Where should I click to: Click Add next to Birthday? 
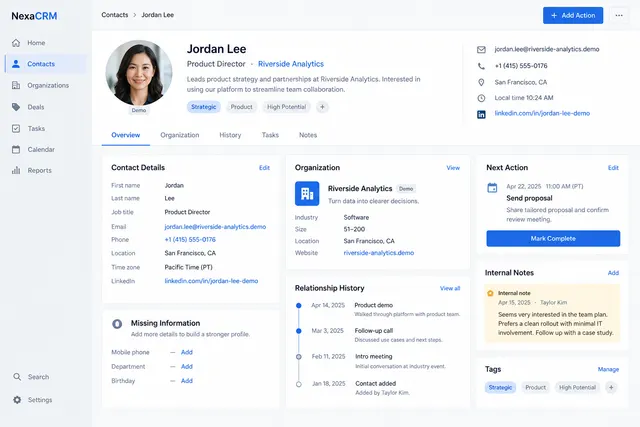click(x=187, y=381)
